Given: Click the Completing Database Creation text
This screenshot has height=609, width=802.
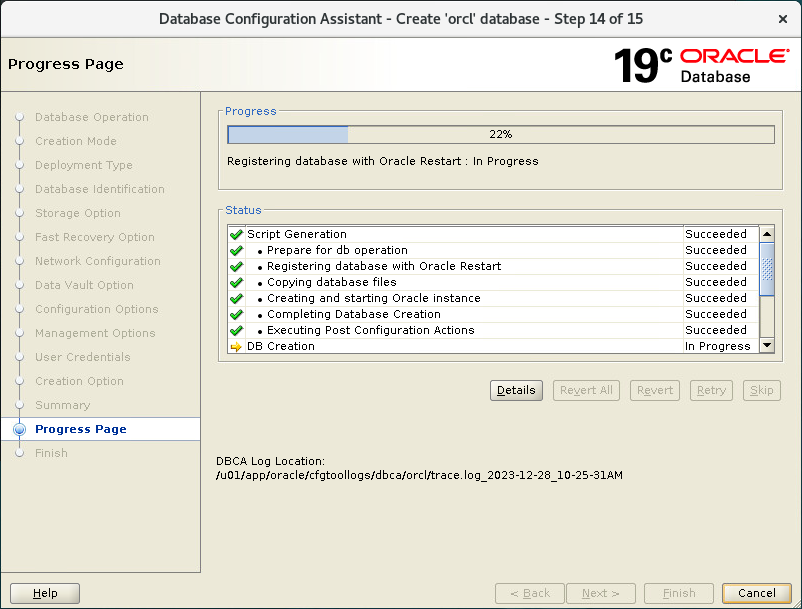Looking at the screenshot, I should click(x=354, y=314).
